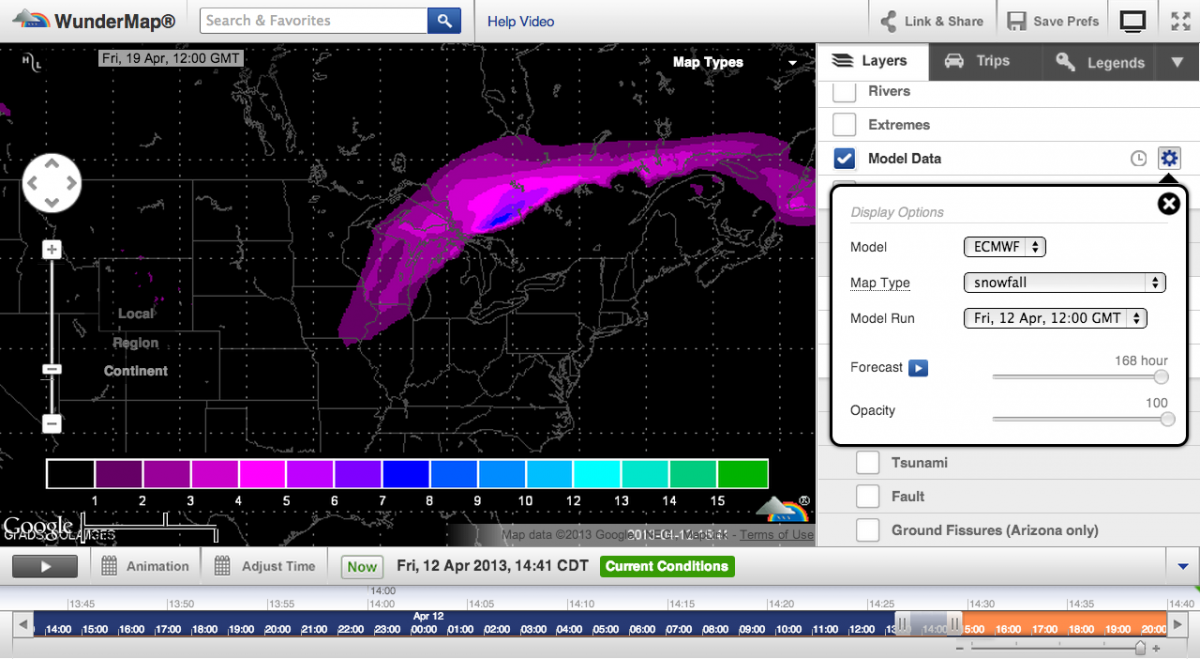Open the Model Run date dropdown

[1055, 318]
